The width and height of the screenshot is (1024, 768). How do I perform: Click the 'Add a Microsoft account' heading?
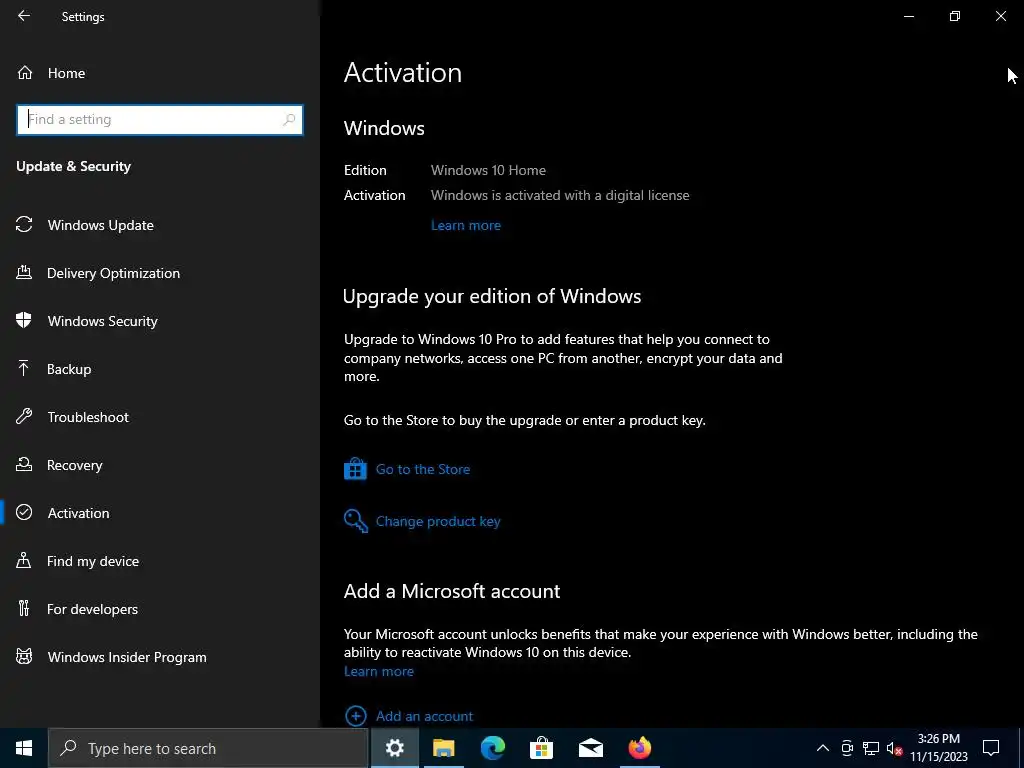tap(452, 591)
